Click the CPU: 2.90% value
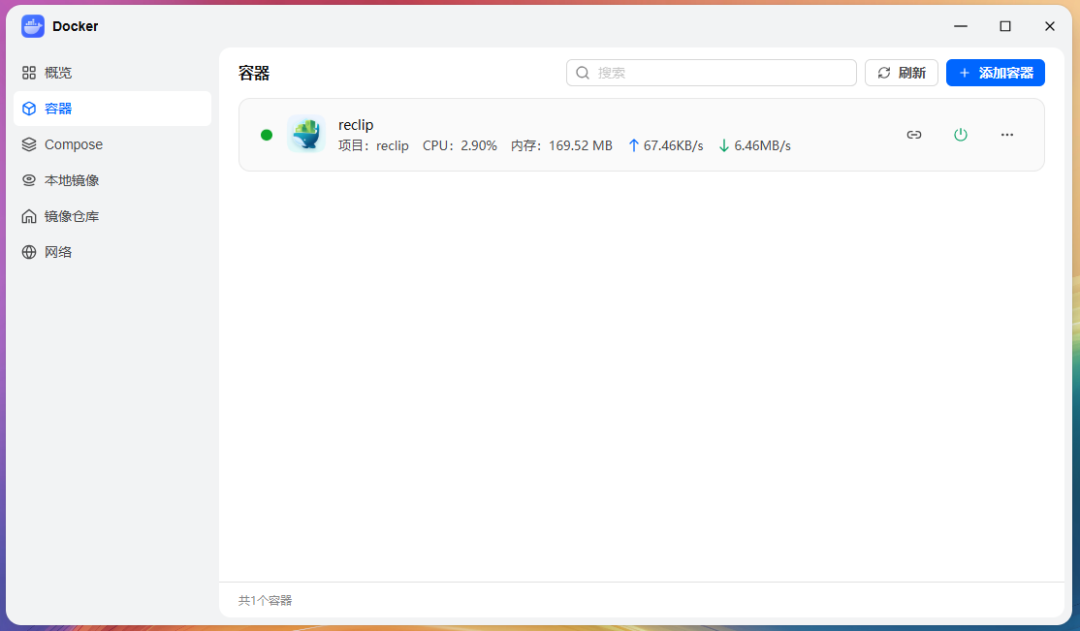This screenshot has height=631, width=1080. pos(459,145)
